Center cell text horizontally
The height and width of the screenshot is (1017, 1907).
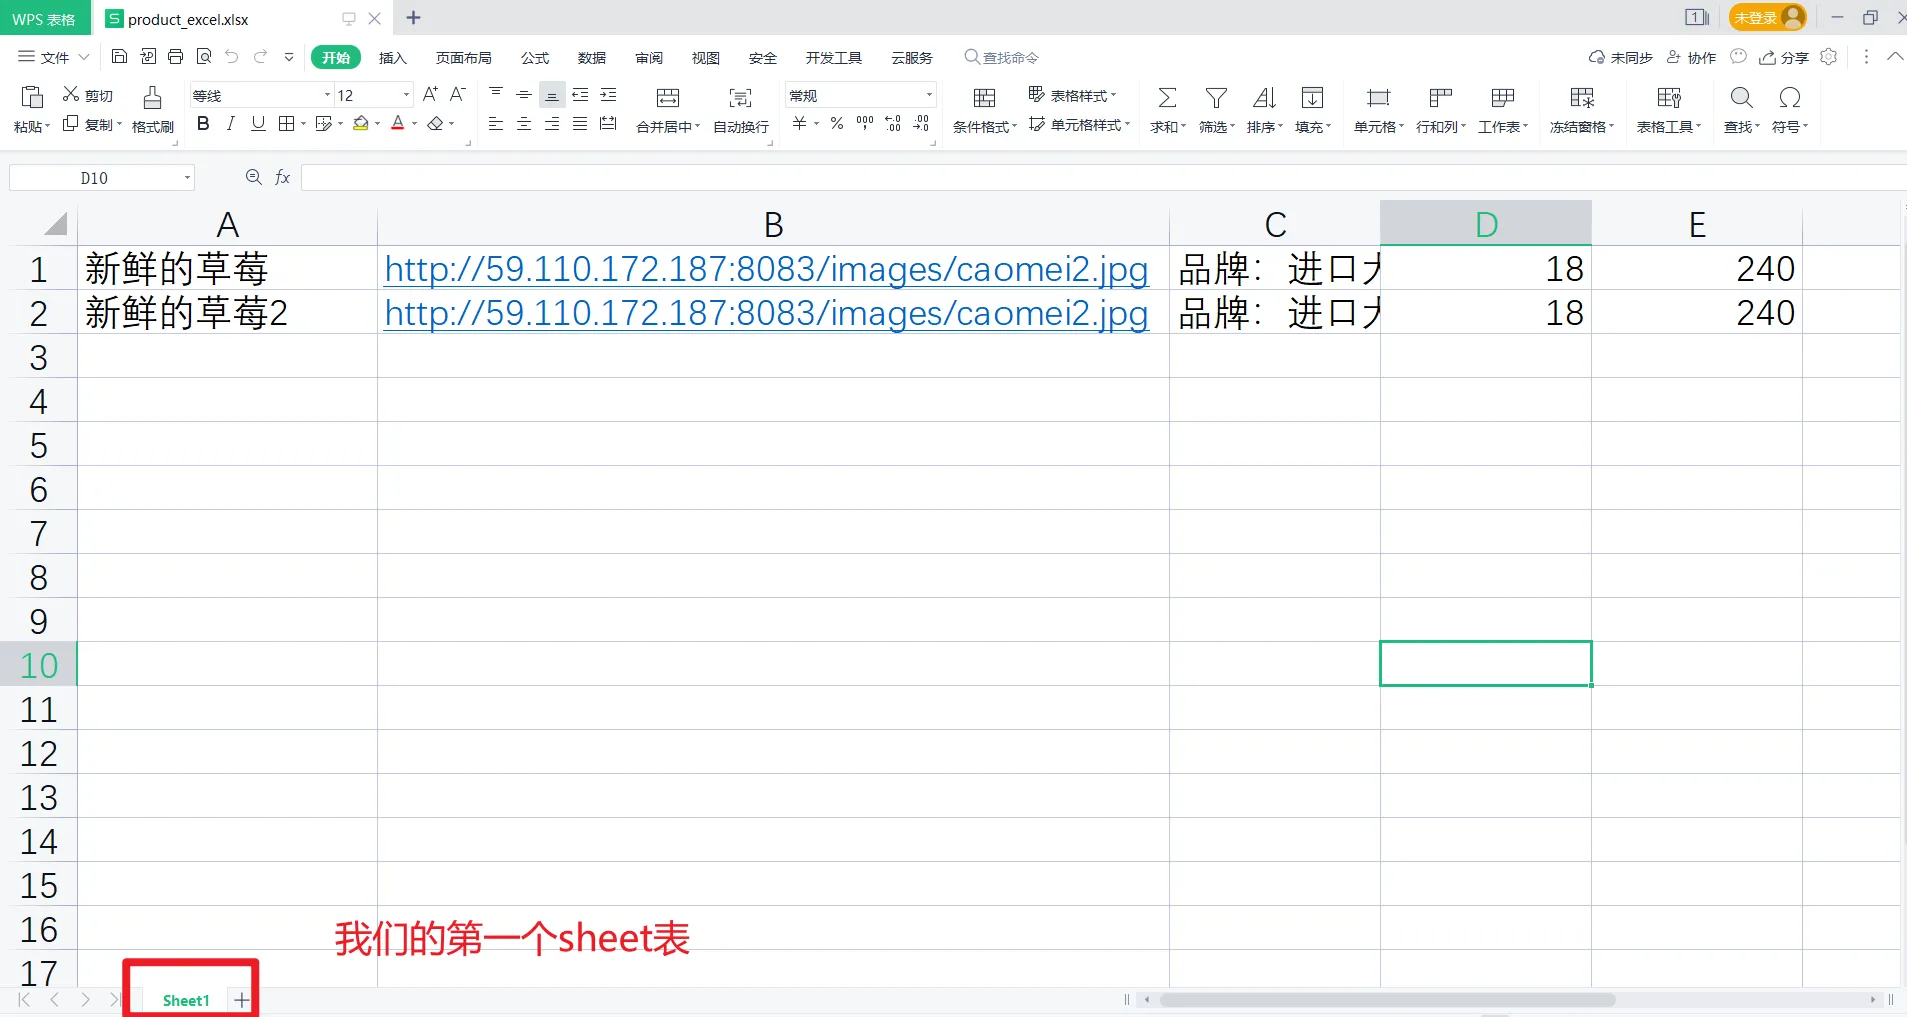(x=524, y=124)
